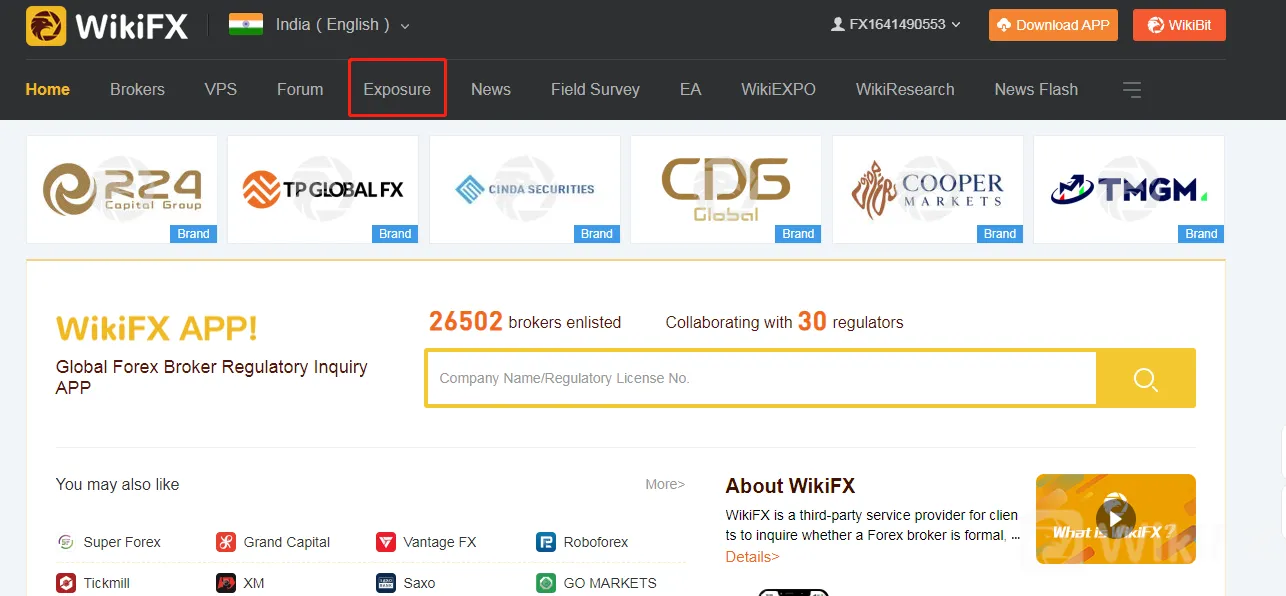
Task: Click the WikiFX logo
Action: (107, 25)
